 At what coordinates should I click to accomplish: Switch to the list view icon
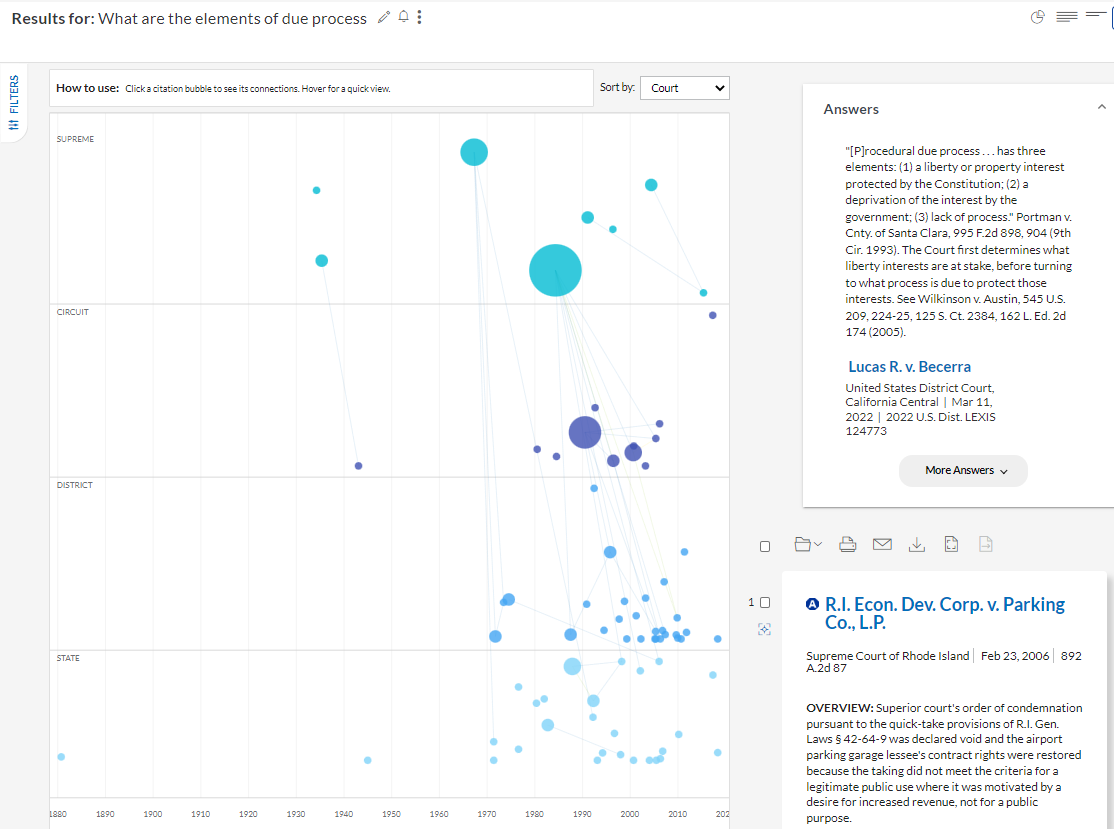point(1067,18)
